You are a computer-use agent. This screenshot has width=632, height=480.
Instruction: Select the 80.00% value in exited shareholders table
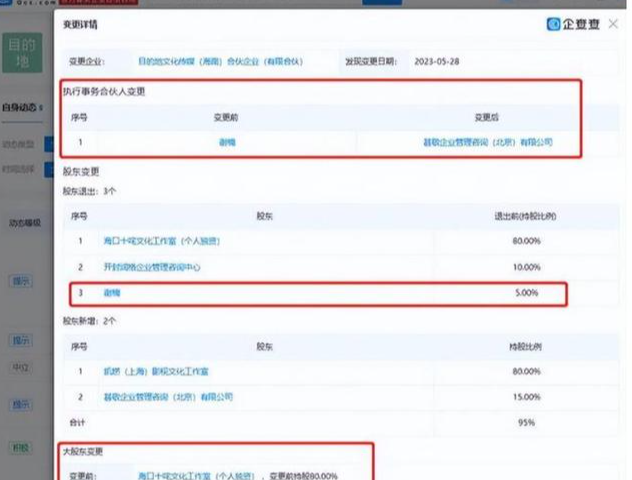click(526, 241)
